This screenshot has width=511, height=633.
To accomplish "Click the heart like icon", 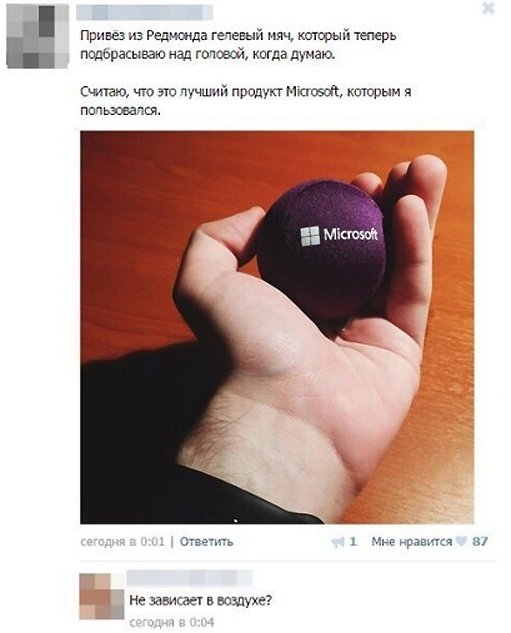I will pos(461,541).
